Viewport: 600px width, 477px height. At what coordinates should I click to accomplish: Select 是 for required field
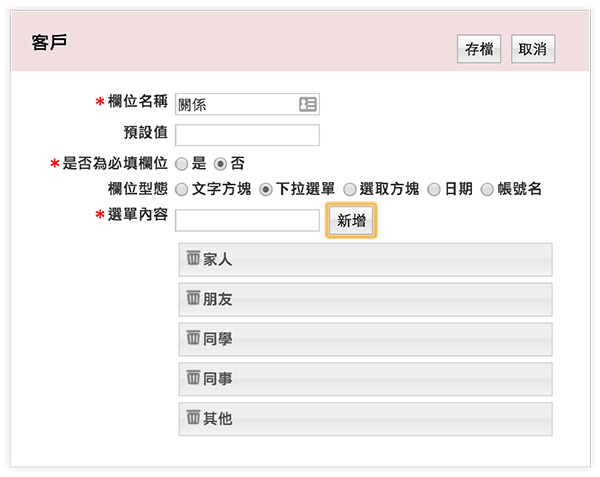tap(181, 162)
